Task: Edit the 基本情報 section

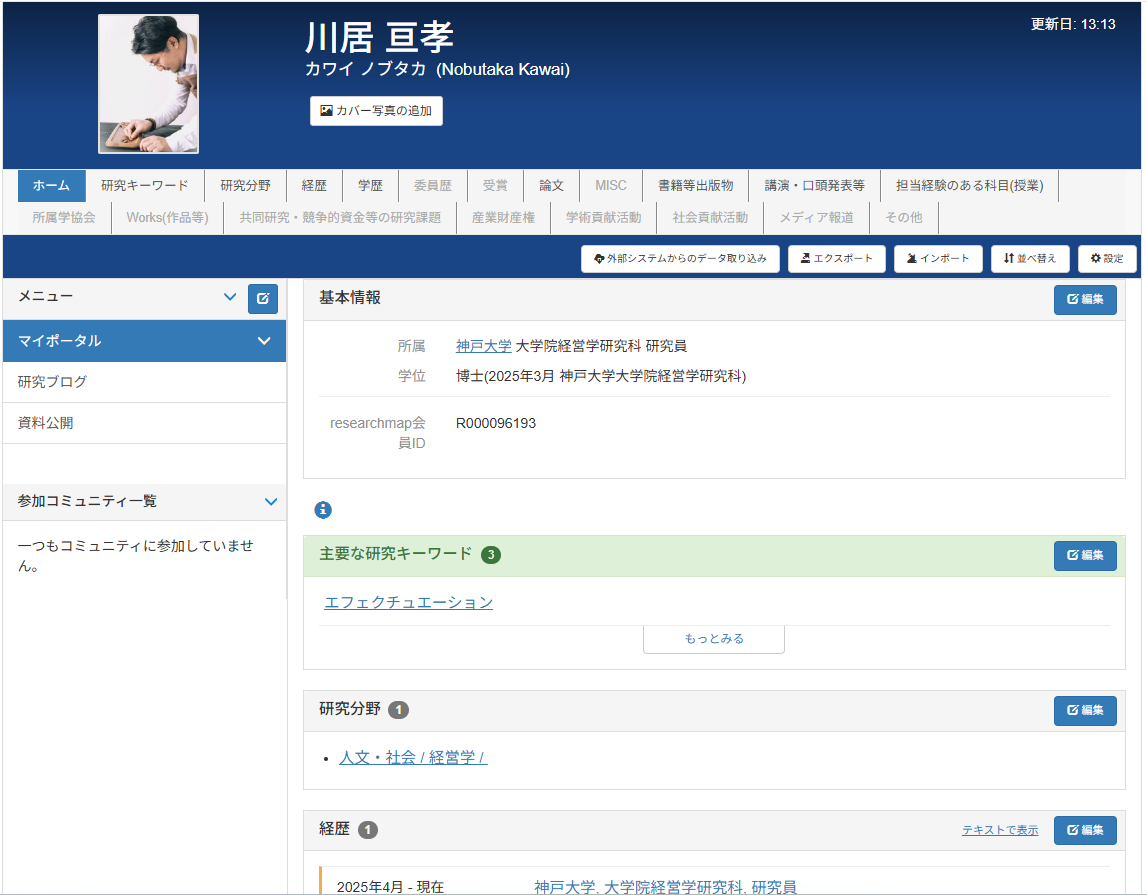Action: [1085, 300]
